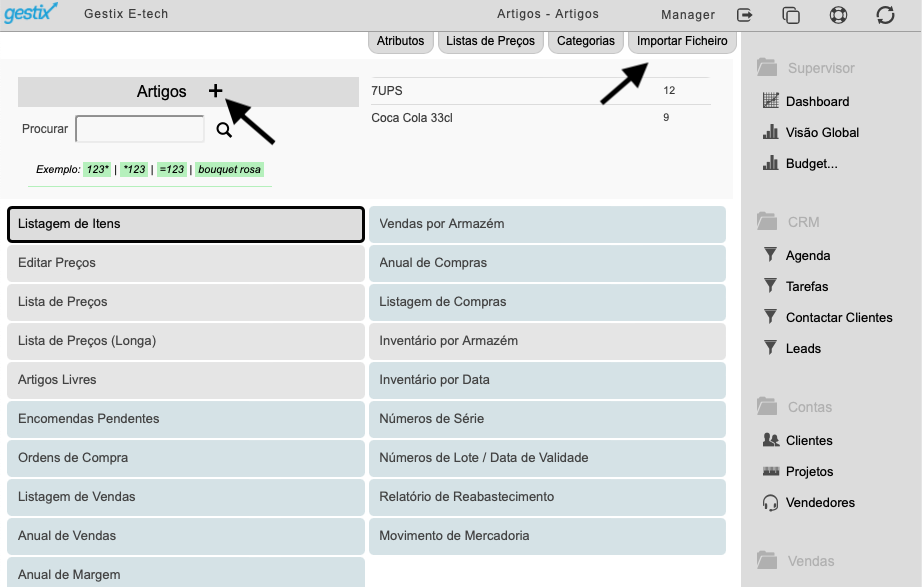Focus the Procurar search field

(140, 129)
